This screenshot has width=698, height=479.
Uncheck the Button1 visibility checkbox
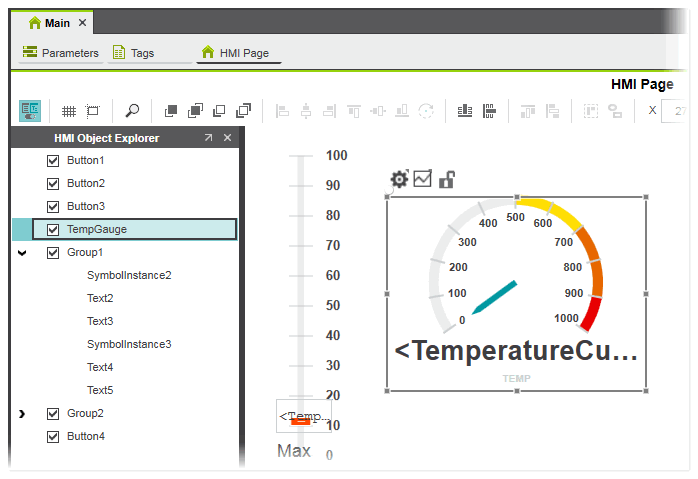[54, 160]
